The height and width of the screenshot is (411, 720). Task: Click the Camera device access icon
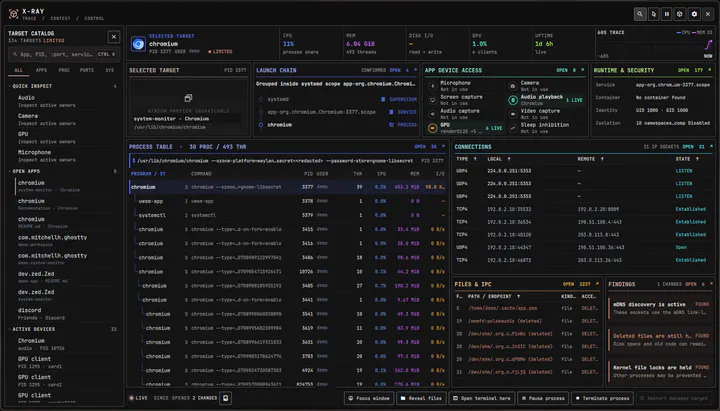pyautogui.click(x=513, y=86)
